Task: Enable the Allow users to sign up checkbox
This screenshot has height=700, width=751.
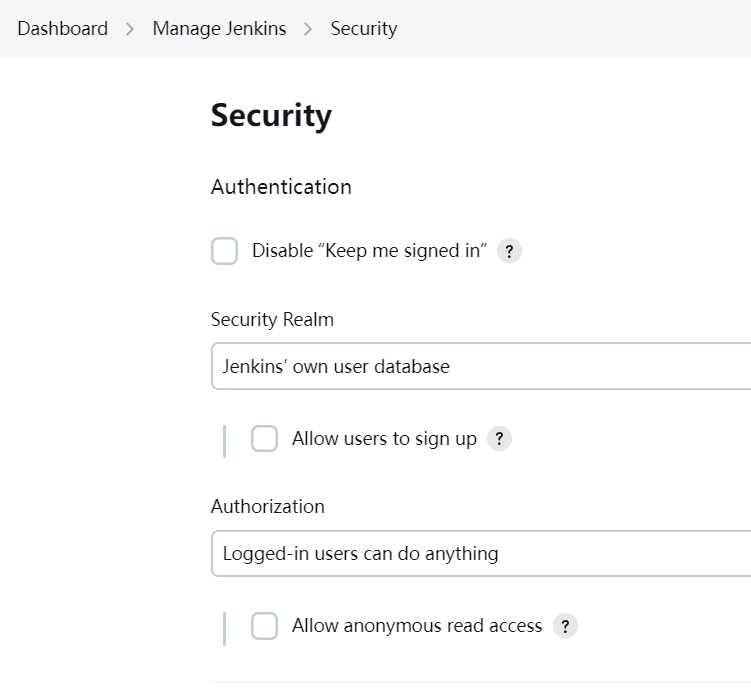Action: 264,439
